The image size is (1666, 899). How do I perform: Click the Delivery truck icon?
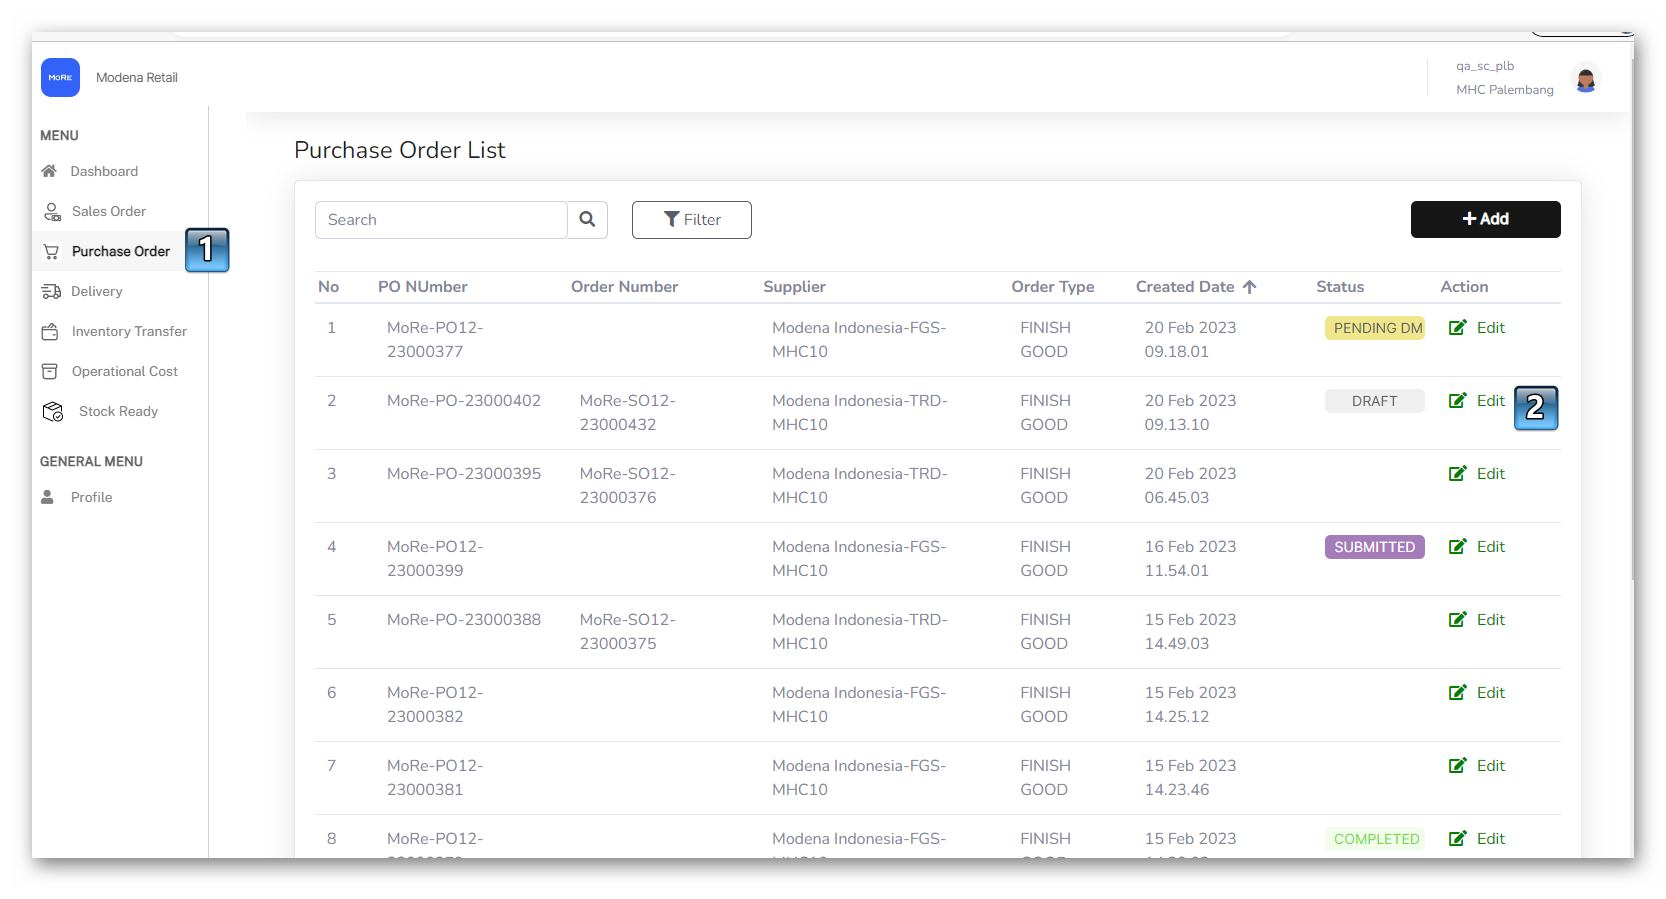(51, 291)
